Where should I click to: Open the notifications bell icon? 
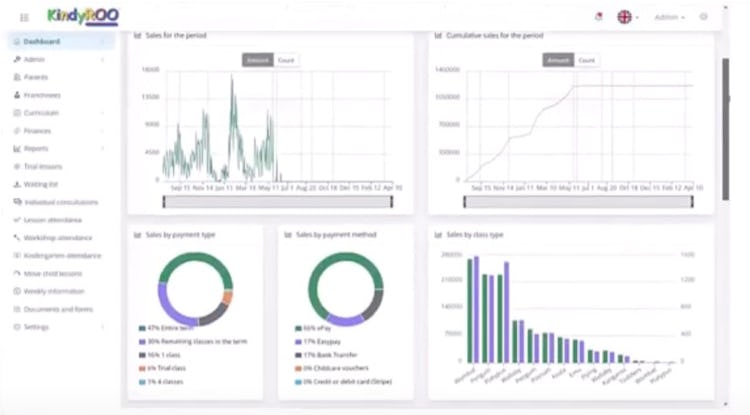point(598,17)
